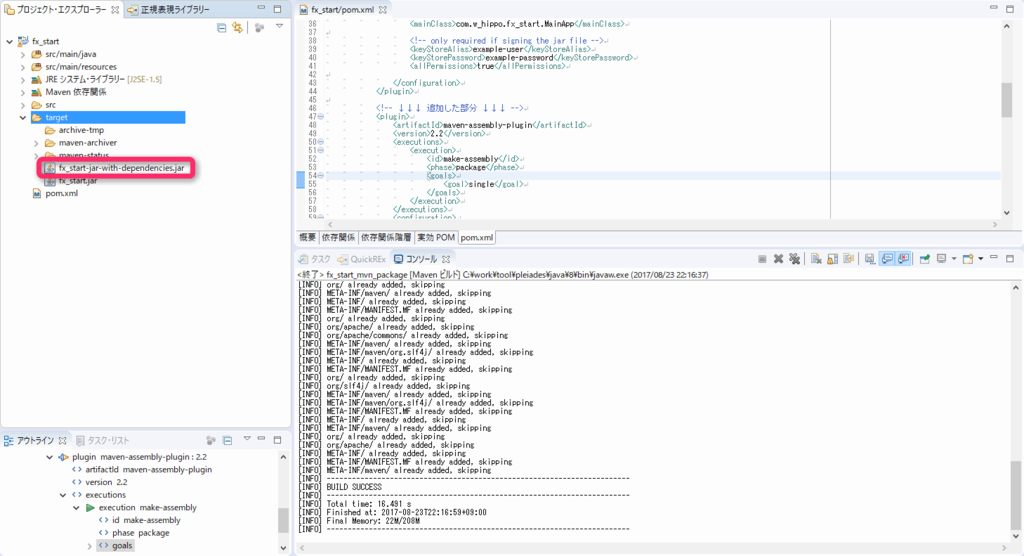Toggle link with editor in Project Explorer
The width and height of the screenshot is (1024, 556).
pyautogui.click(x=237, y=27)
